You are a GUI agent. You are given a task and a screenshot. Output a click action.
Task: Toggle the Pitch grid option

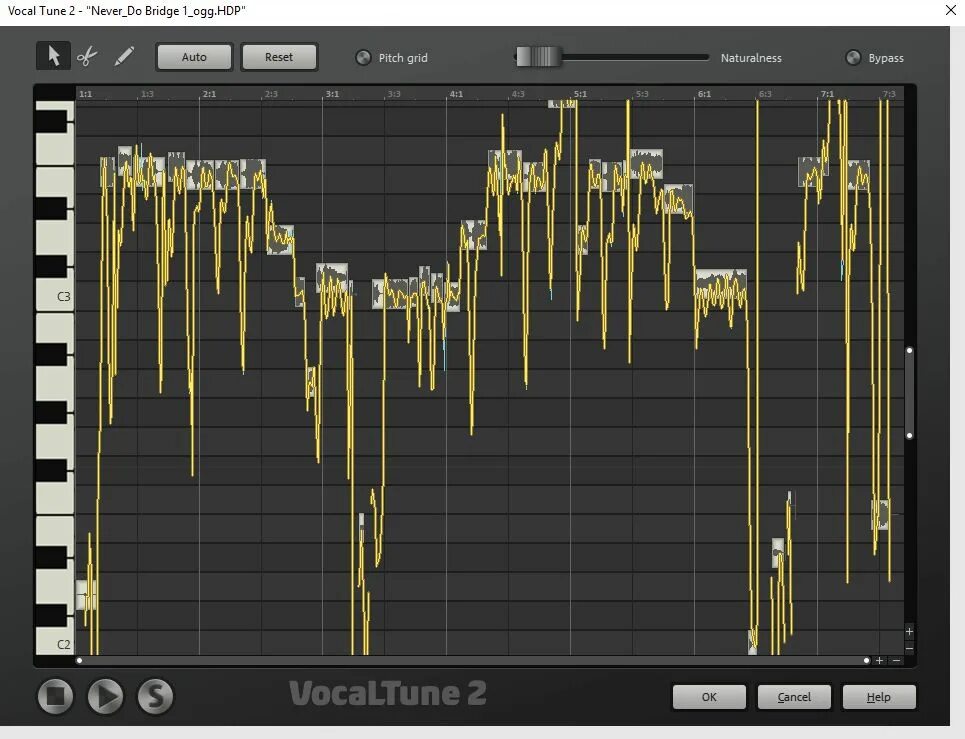[363, 58]
